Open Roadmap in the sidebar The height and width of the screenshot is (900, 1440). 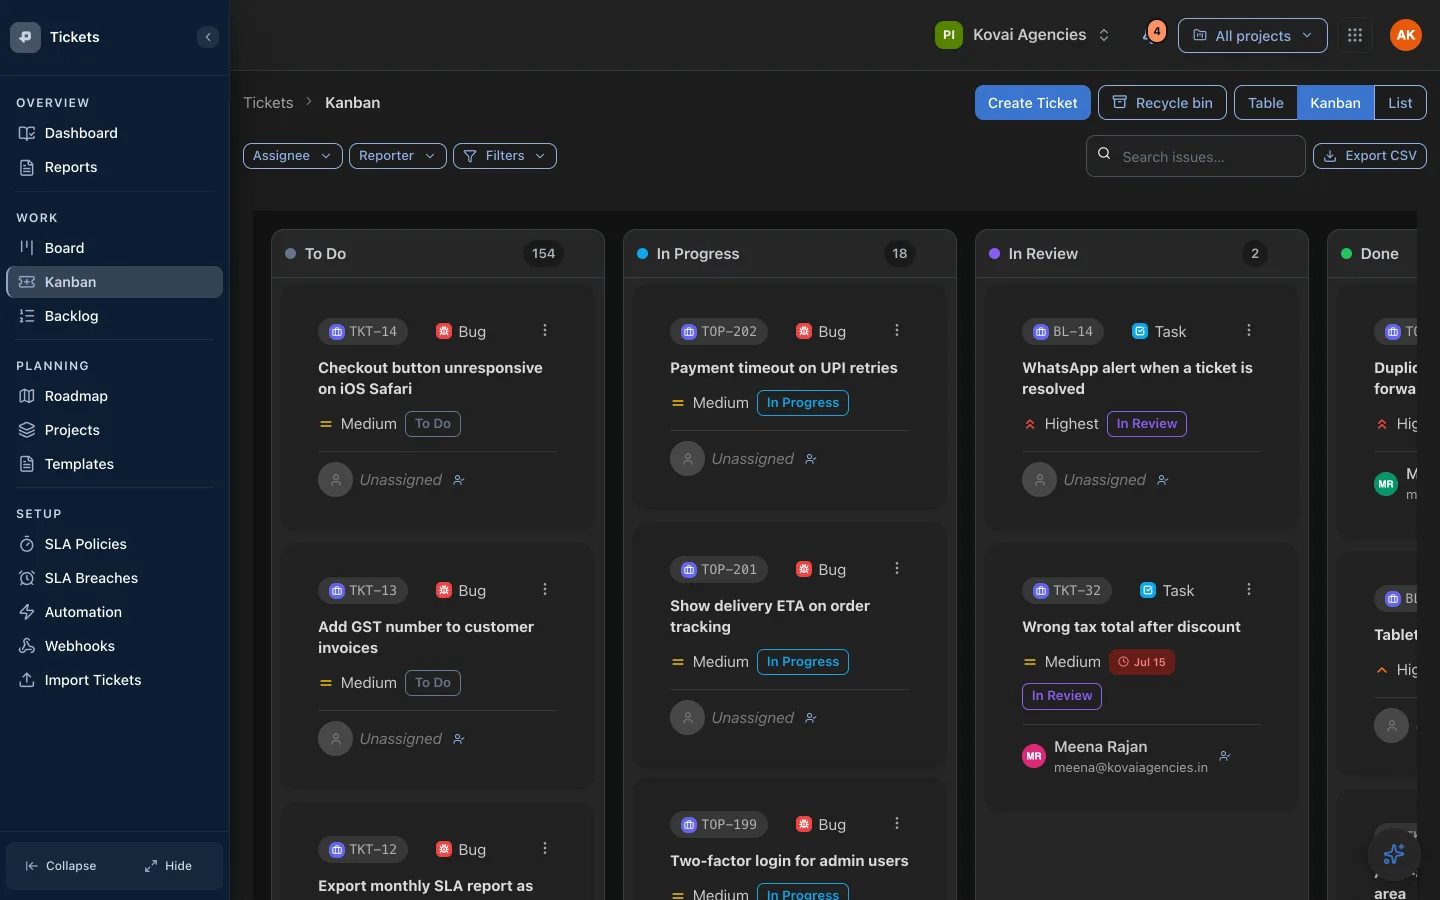click(x=114, y=396)
